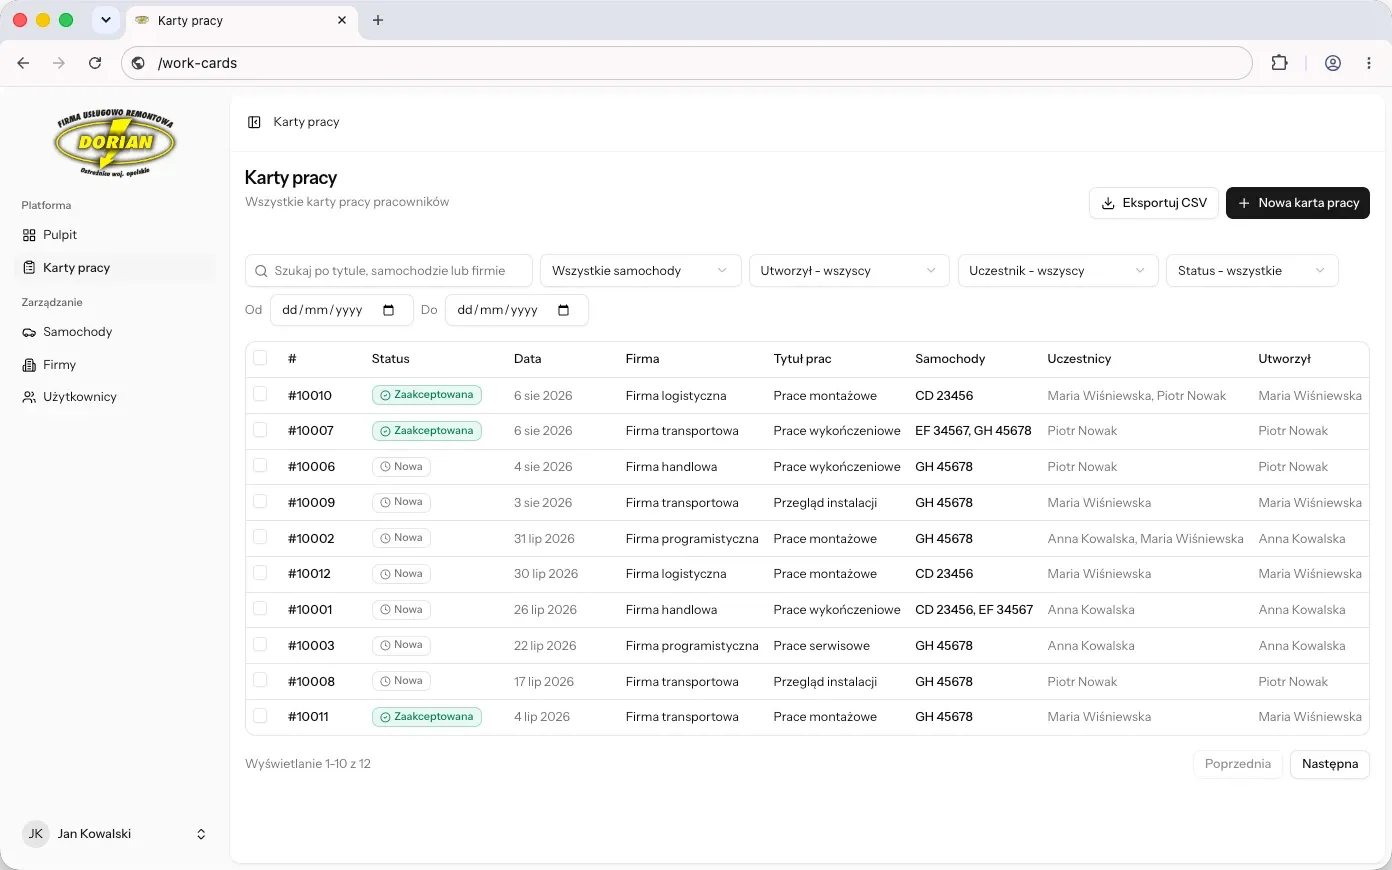Click the Nowa status badge of #10009

pos(401,502)
